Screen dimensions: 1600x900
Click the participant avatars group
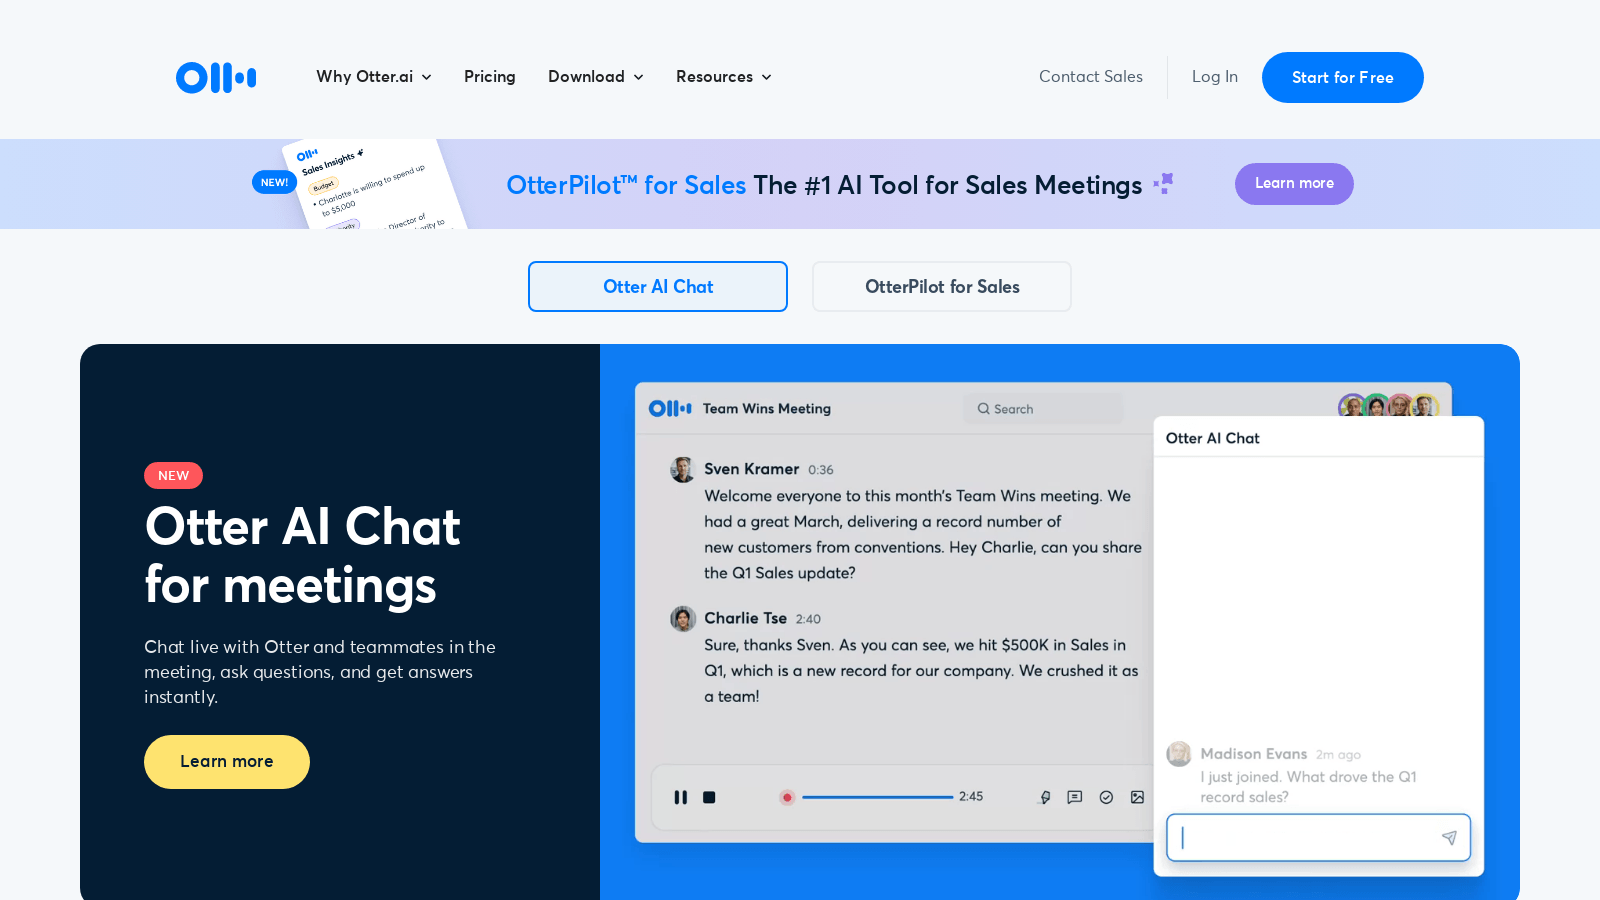click(x=1388, y=405)
